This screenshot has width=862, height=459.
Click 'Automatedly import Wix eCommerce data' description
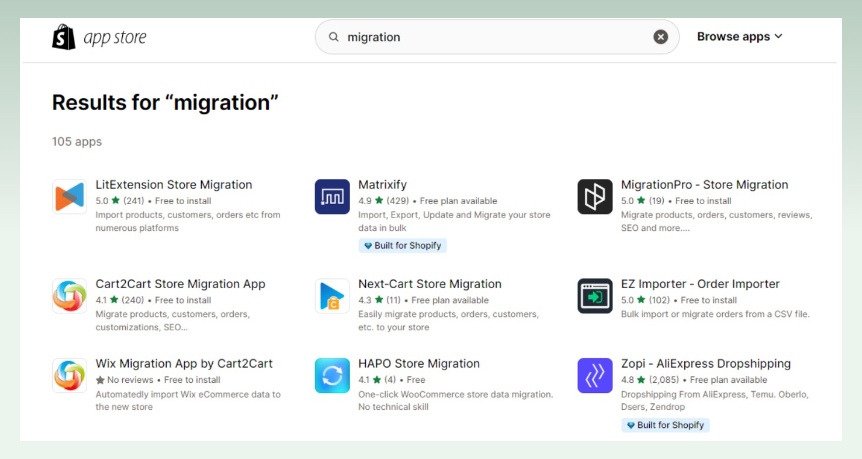(188, 401)
